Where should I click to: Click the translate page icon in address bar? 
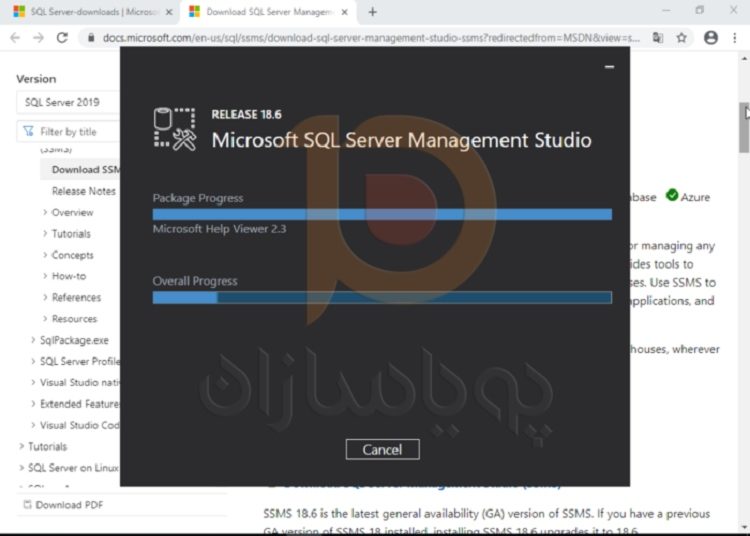tap(658, 37)
